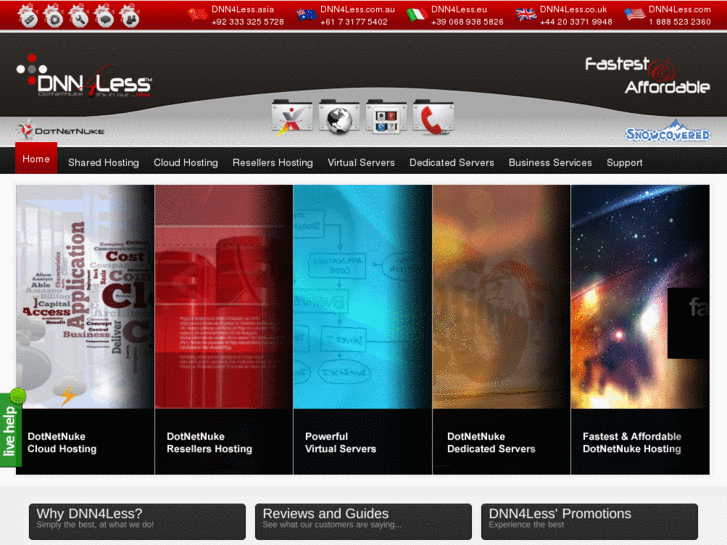This screenshot has height=545, width=727.
Task: Click phone number +44 20 3371 9948
Action: pyautogui.click(x=576, y=22)
